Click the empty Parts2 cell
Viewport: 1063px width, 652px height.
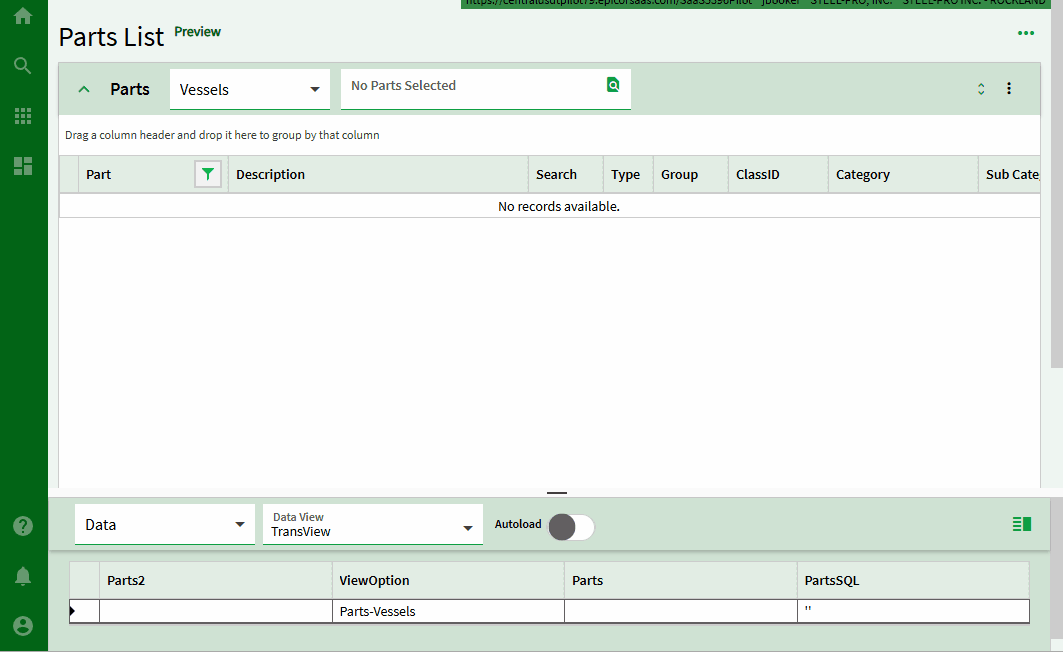(216, 611)
